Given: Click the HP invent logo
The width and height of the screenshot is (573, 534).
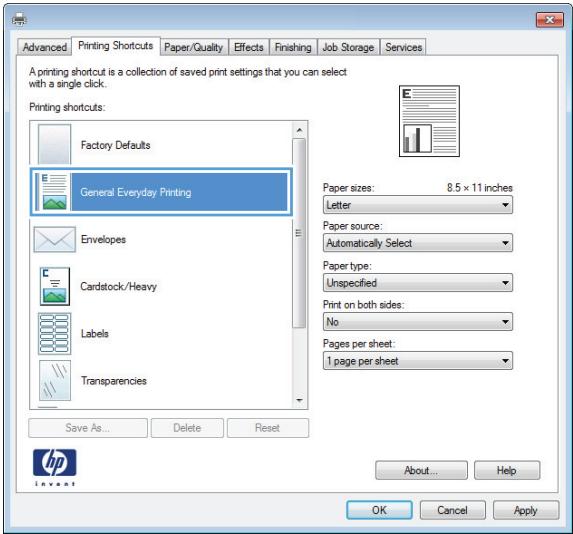Looking at the screenshot, I should 54,467.
